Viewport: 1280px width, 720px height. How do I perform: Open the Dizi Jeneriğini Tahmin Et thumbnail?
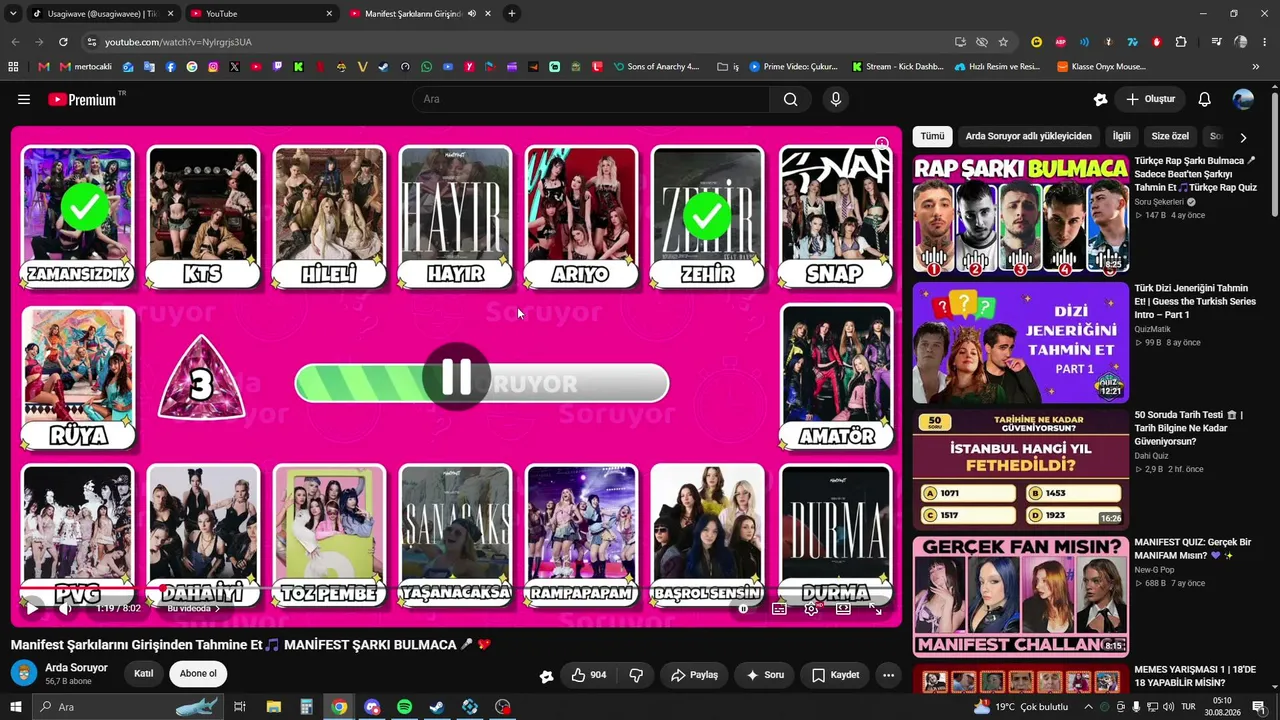coord(1021,342)
